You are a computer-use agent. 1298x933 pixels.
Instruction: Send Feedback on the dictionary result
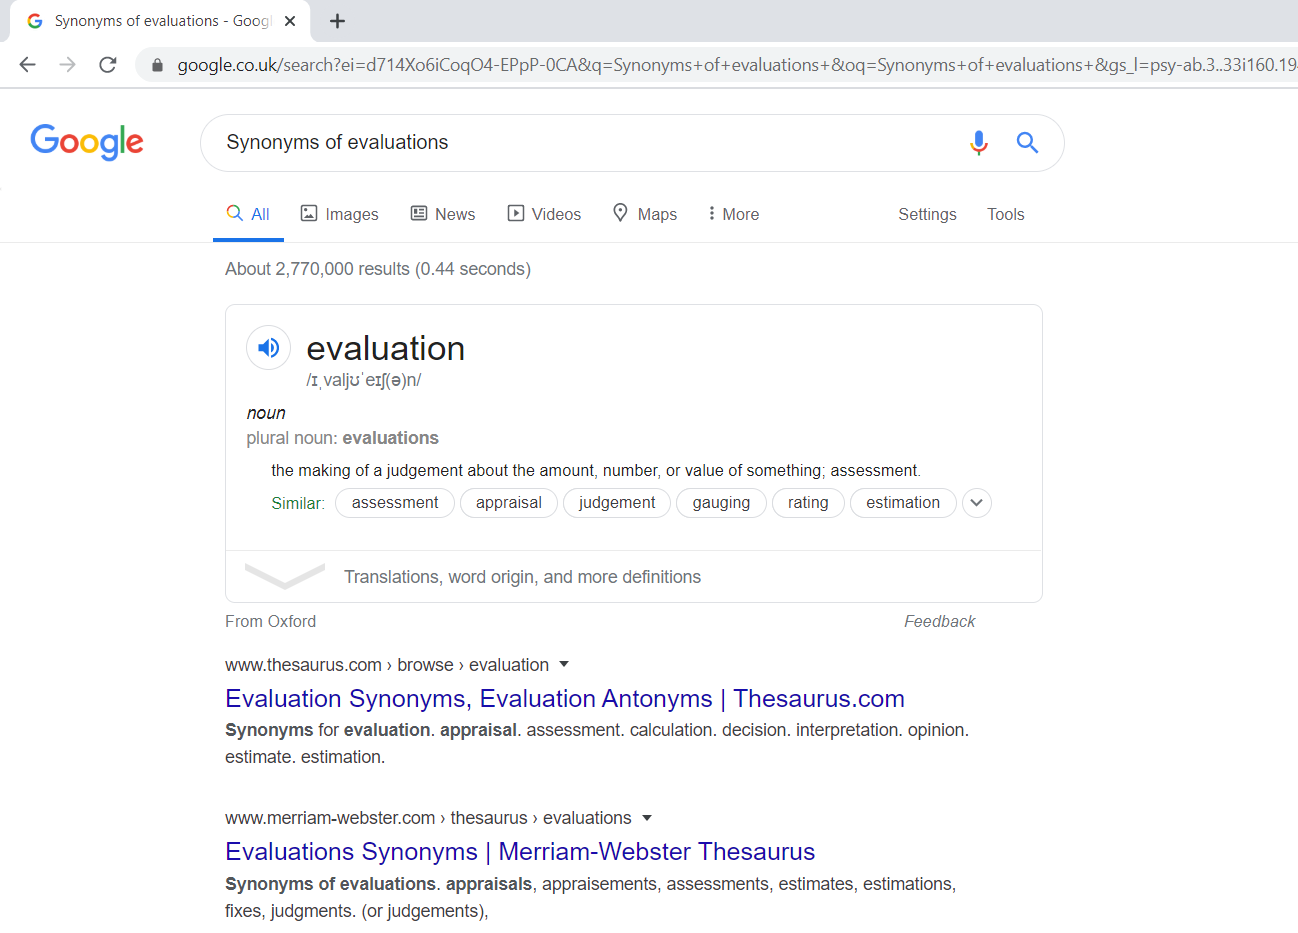pyautogui.click(x=939, y=621)
